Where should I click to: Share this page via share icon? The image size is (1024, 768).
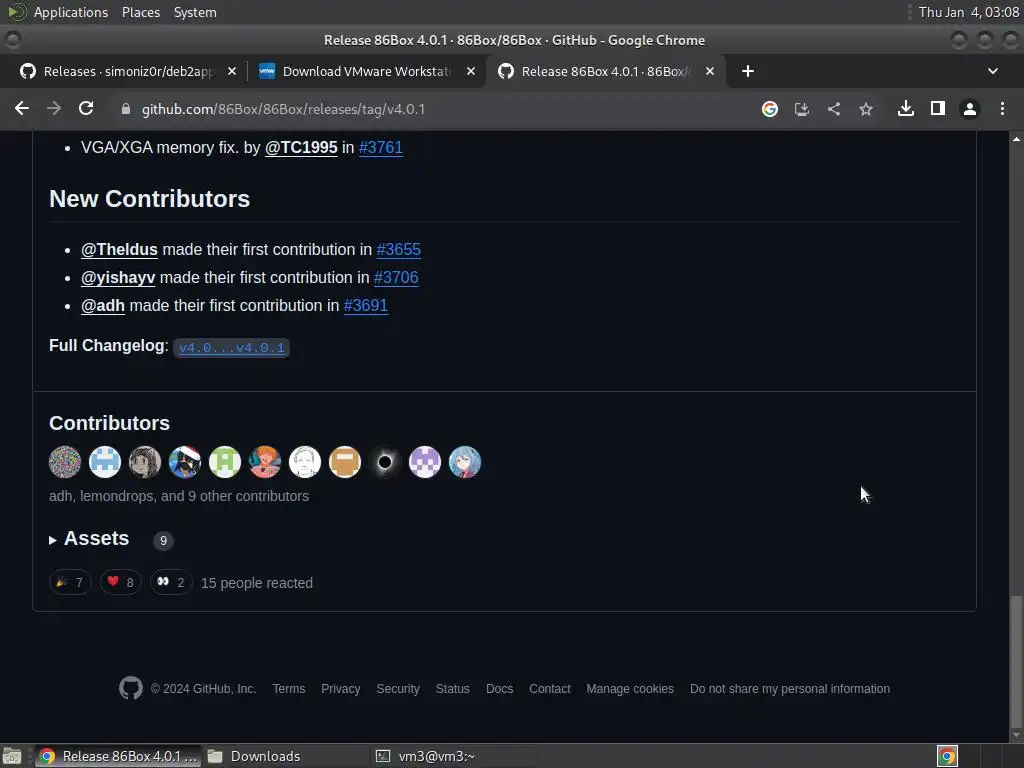(x=834, y=109)
